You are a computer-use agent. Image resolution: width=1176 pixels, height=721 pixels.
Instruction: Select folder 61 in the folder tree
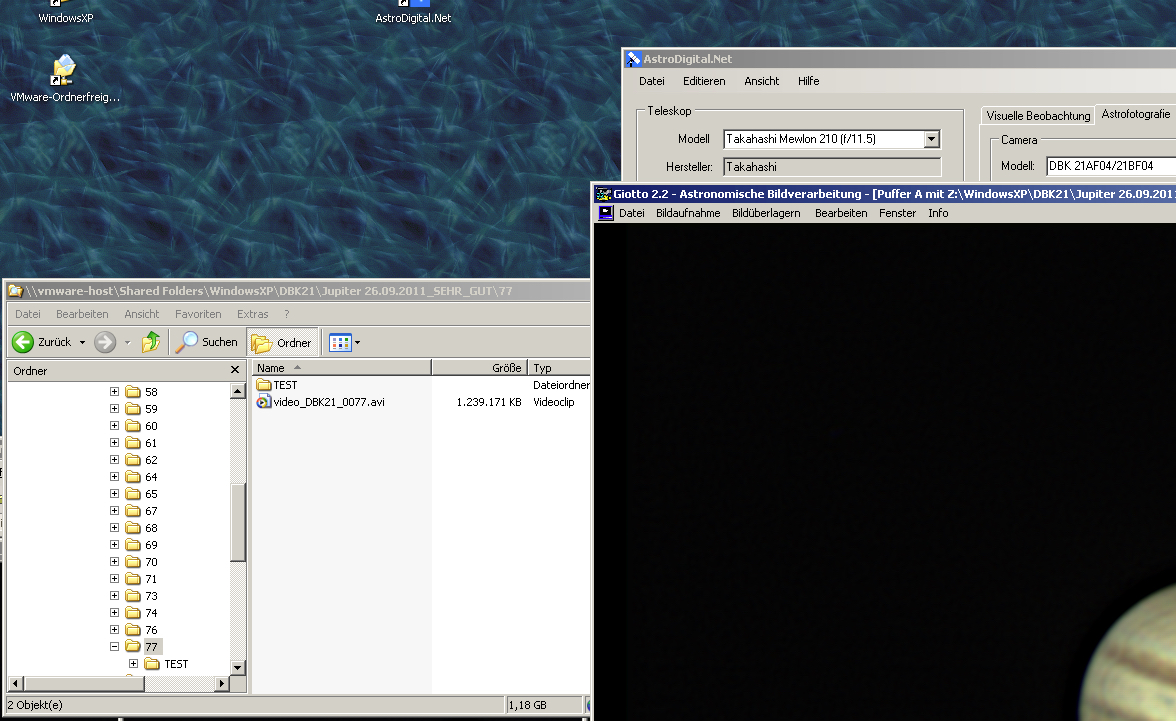click(x=142, y=443)
